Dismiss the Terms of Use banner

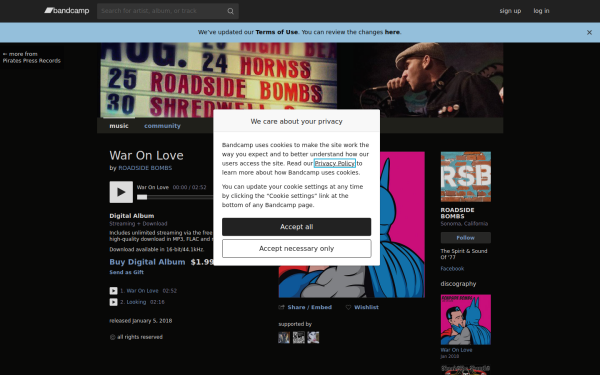click(589, 33)
